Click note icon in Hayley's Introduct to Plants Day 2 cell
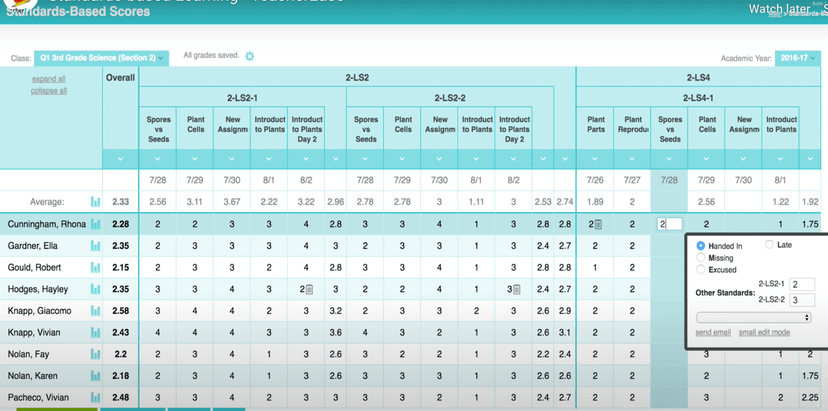 310,290
